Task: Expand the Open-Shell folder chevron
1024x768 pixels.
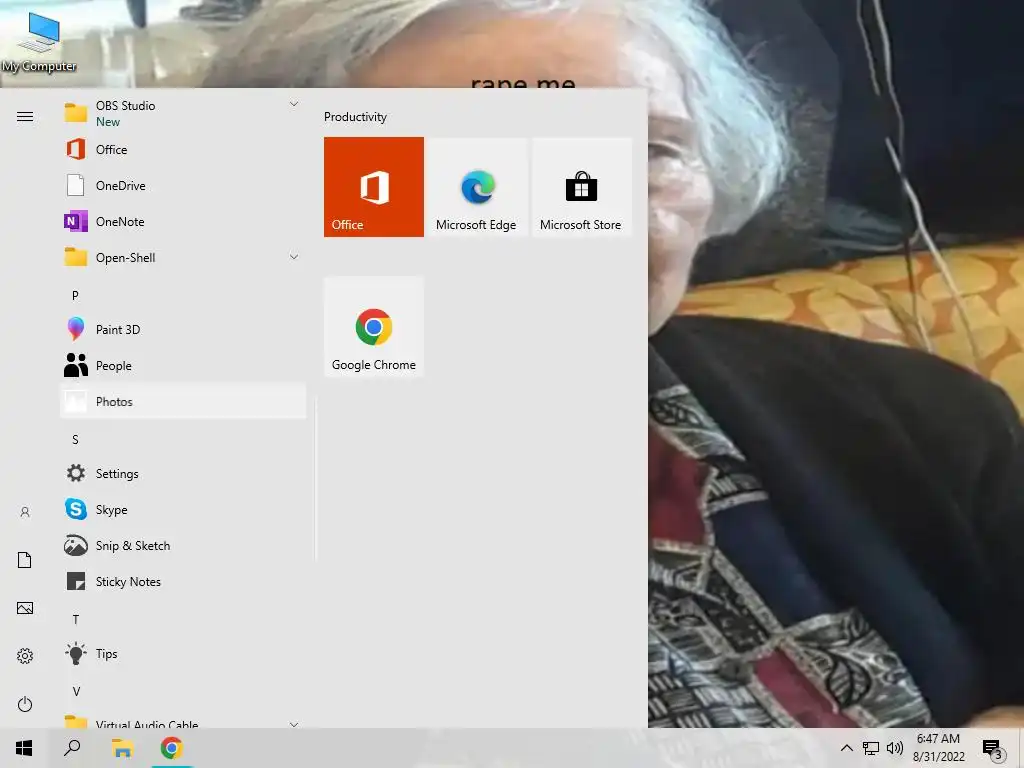Action: coord(294,257)
